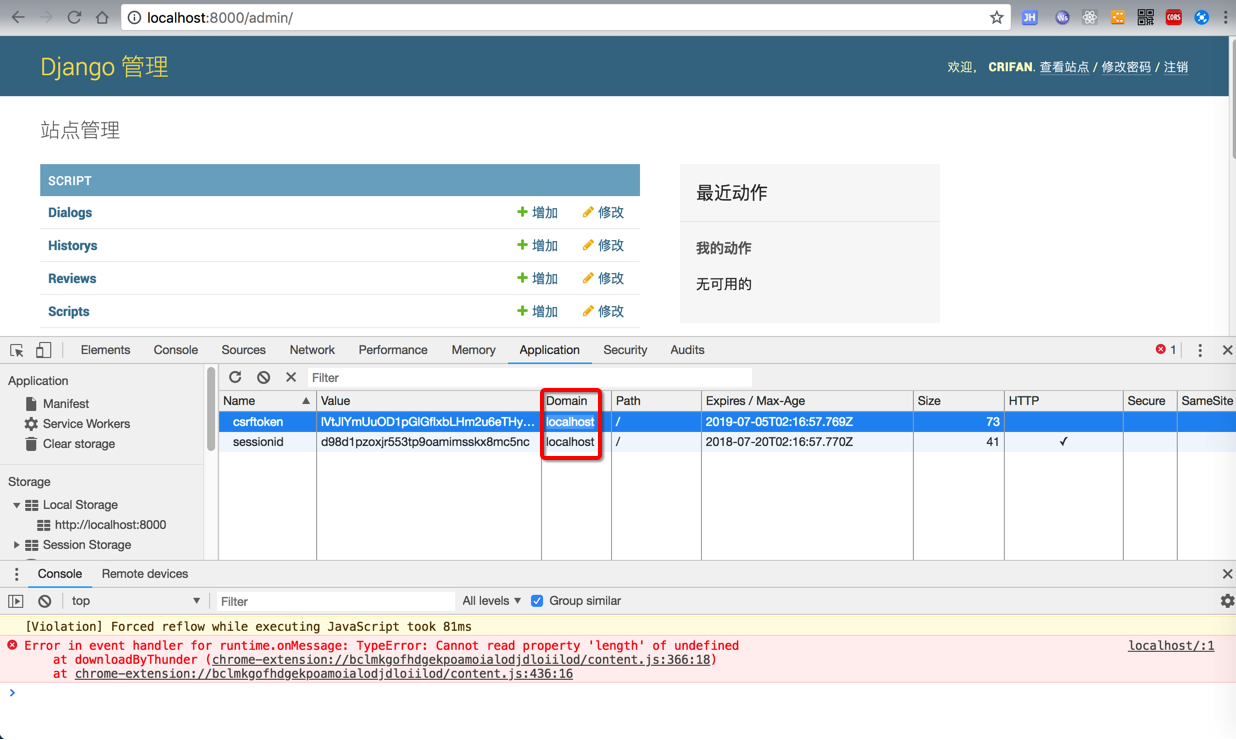Click the Django 管理 site title
This screenshot has height=740, width=1236.
(104, 67)
